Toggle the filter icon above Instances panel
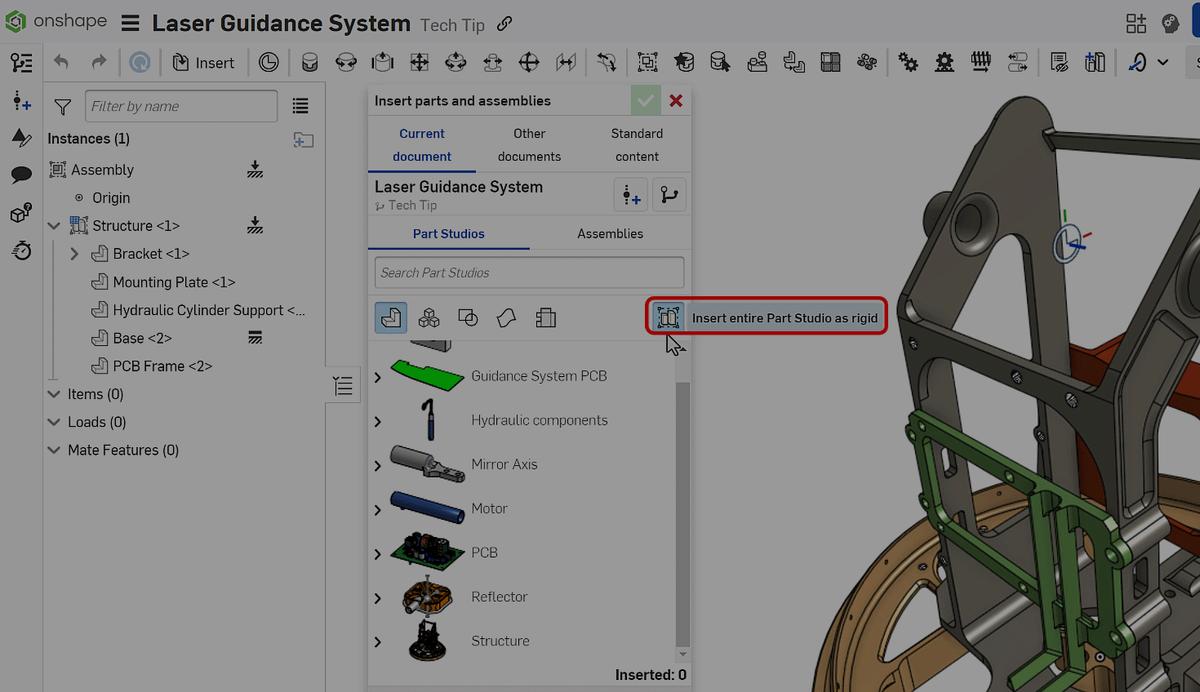This screenshot has width=1200, height=692. [61, 106]
